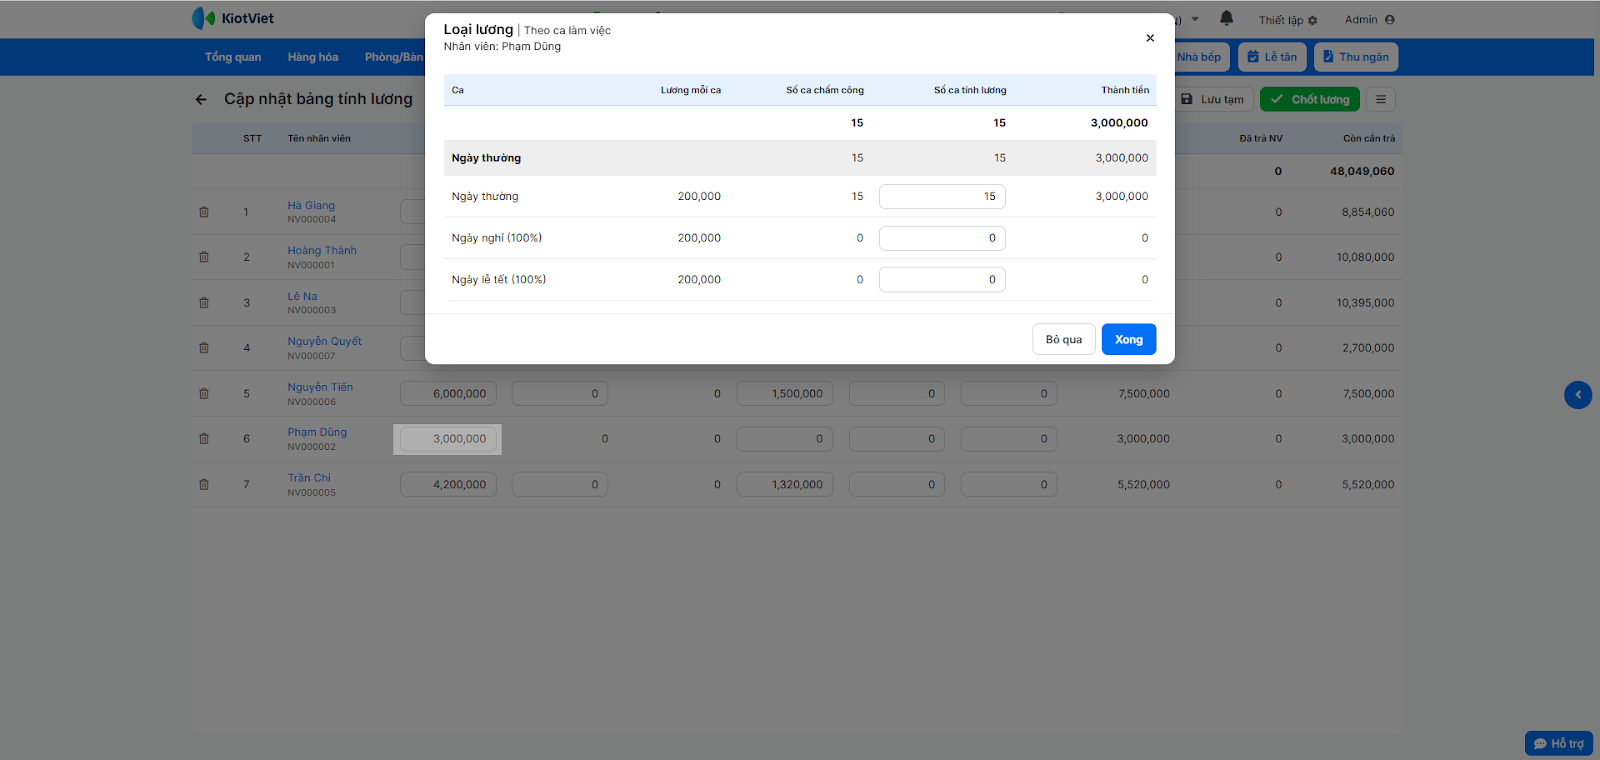
Task: Click the Bỏ qua button
Action: click(x=1063, y=339)
